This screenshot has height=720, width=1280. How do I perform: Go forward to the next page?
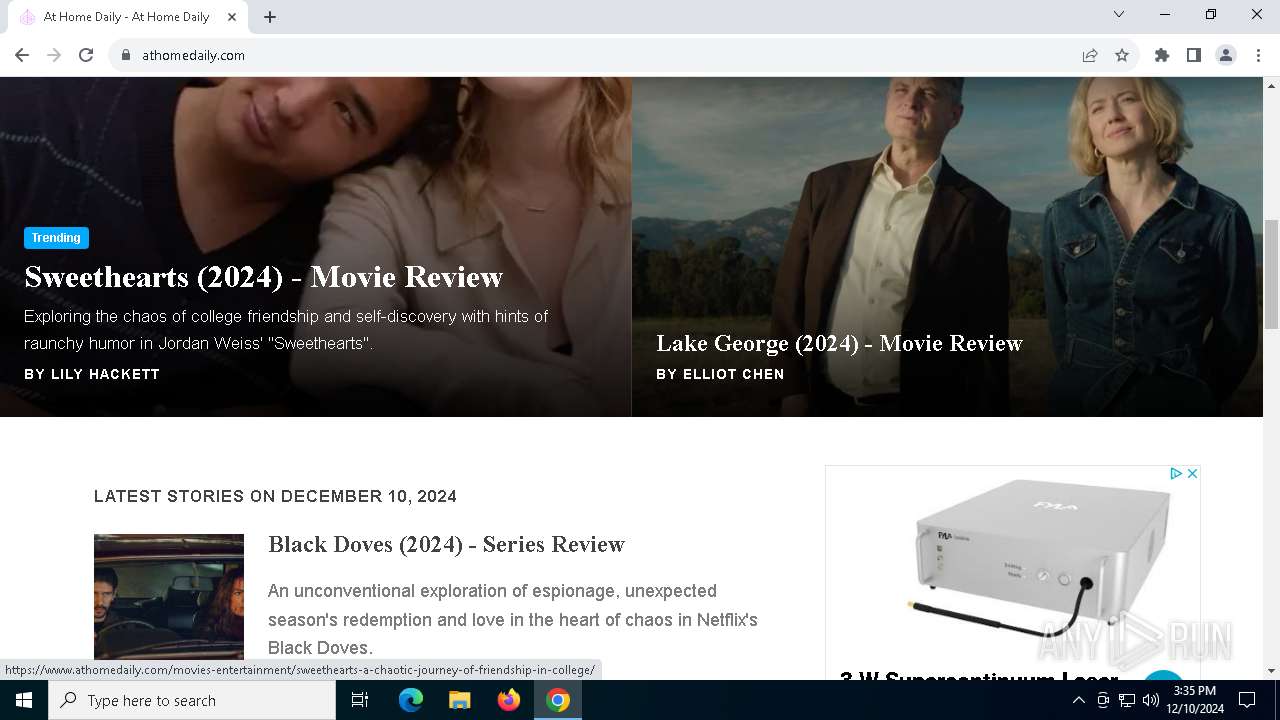54,55
